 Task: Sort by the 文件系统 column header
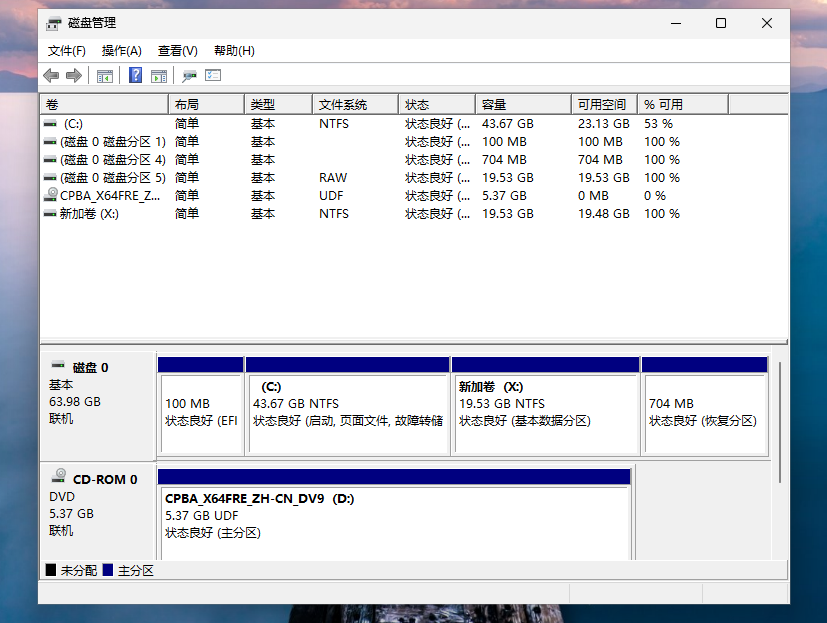[x=355, y=104]
